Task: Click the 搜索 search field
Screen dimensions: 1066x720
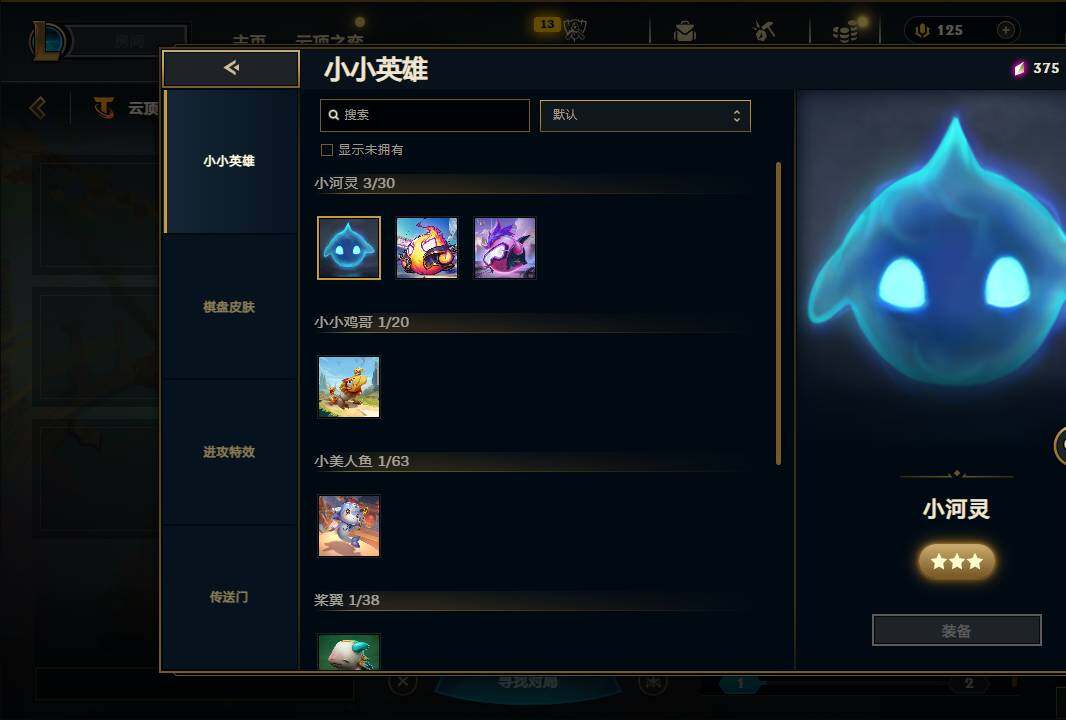Action: (x=425, y=116)
